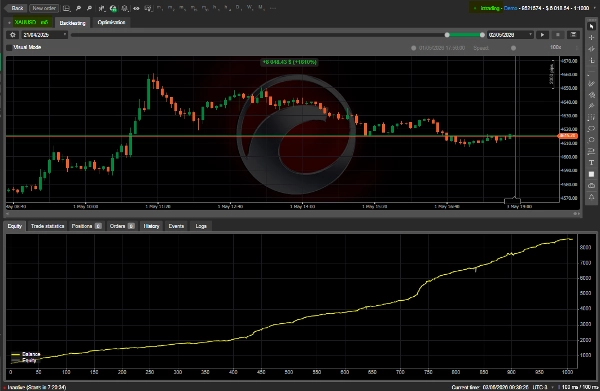Click the zoom in magnifier icon

78,8
